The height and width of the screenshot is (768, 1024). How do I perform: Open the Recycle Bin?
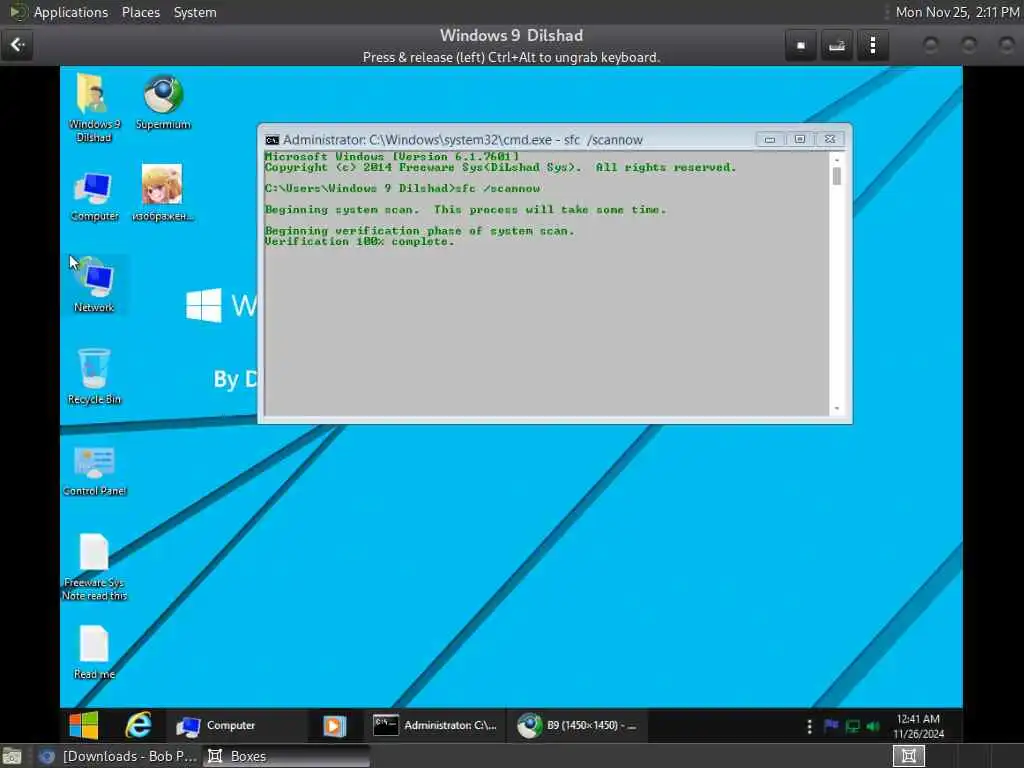94,376
